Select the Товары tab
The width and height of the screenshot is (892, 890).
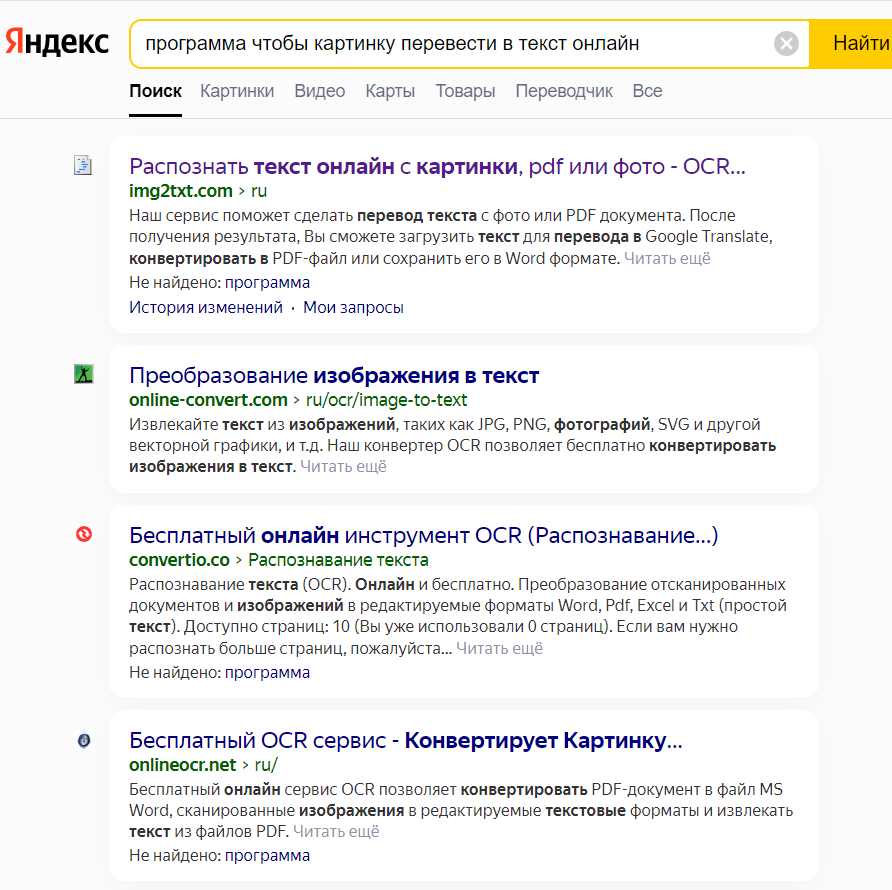point(465,91)
